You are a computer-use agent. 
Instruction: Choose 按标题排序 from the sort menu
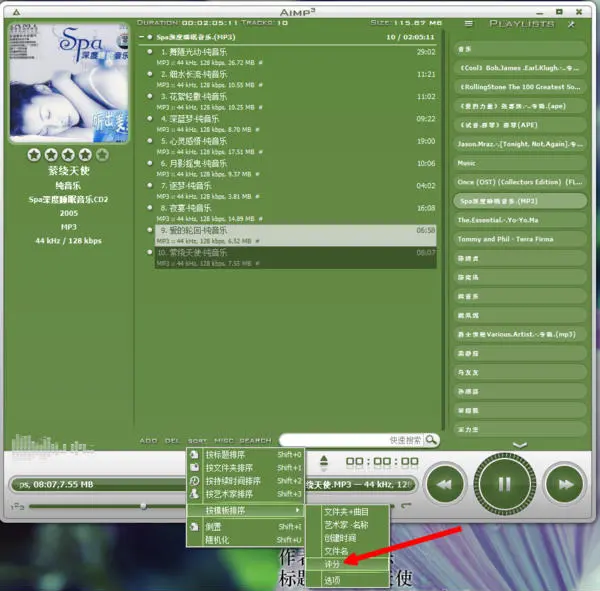pyautogui.click(x=245, y=455)
